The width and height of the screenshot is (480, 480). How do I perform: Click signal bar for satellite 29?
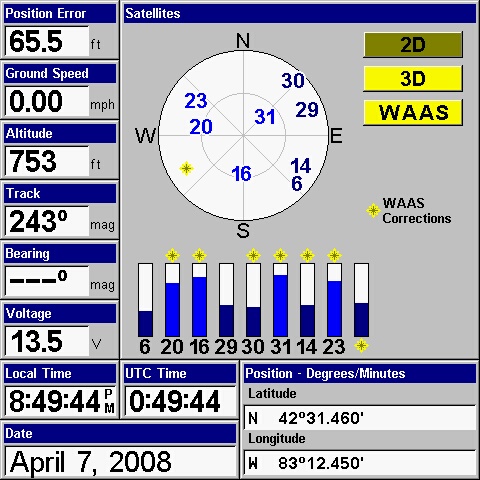coord(226,300)
